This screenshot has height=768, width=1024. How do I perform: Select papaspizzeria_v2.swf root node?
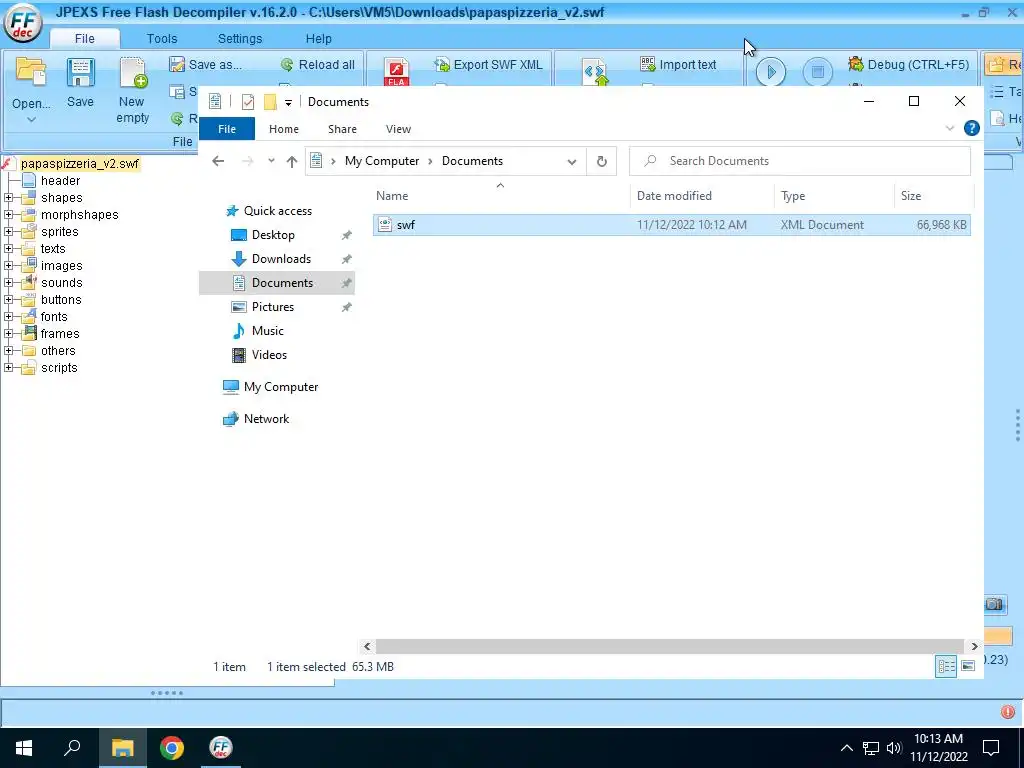point(79,163)
